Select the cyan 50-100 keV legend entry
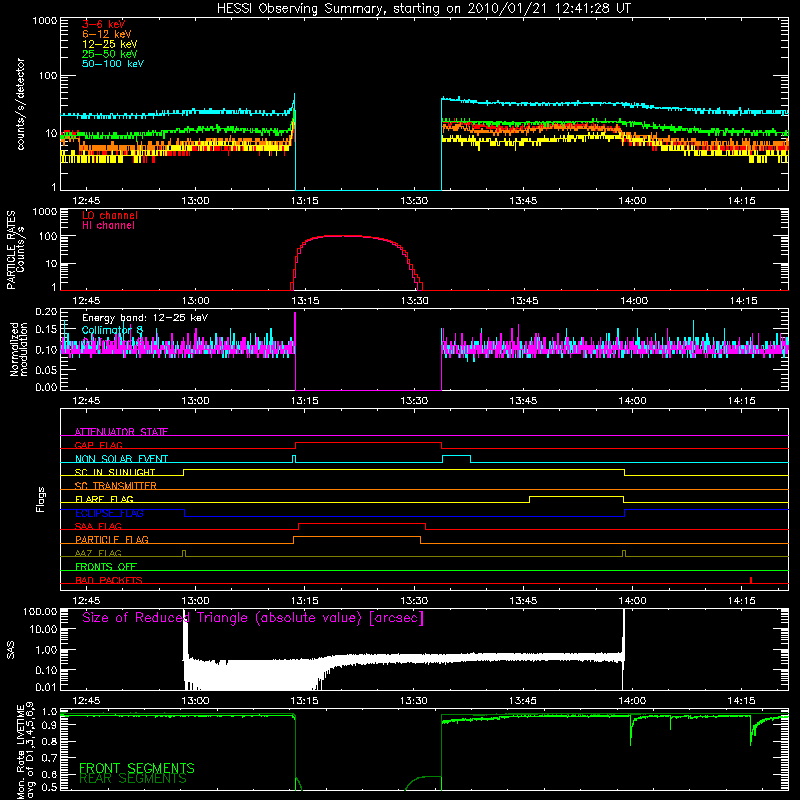 pos(113,64)
